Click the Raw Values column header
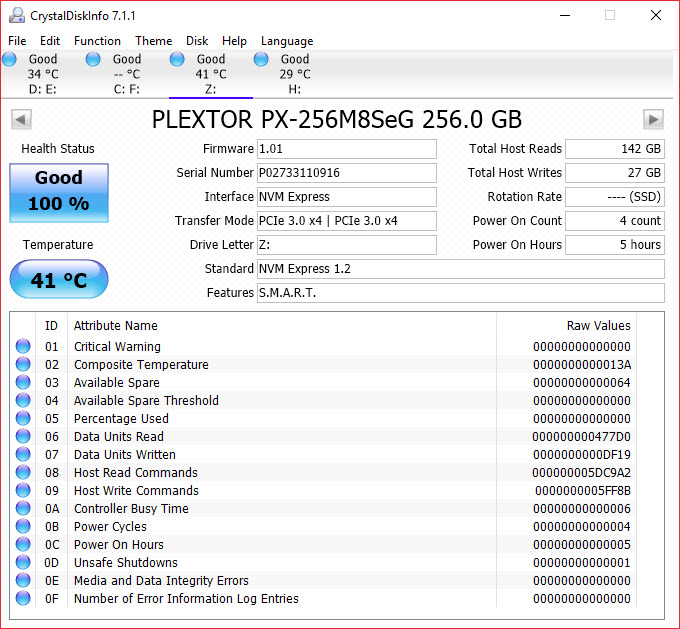Screen dimensions: 680x629 pos(598,325)
